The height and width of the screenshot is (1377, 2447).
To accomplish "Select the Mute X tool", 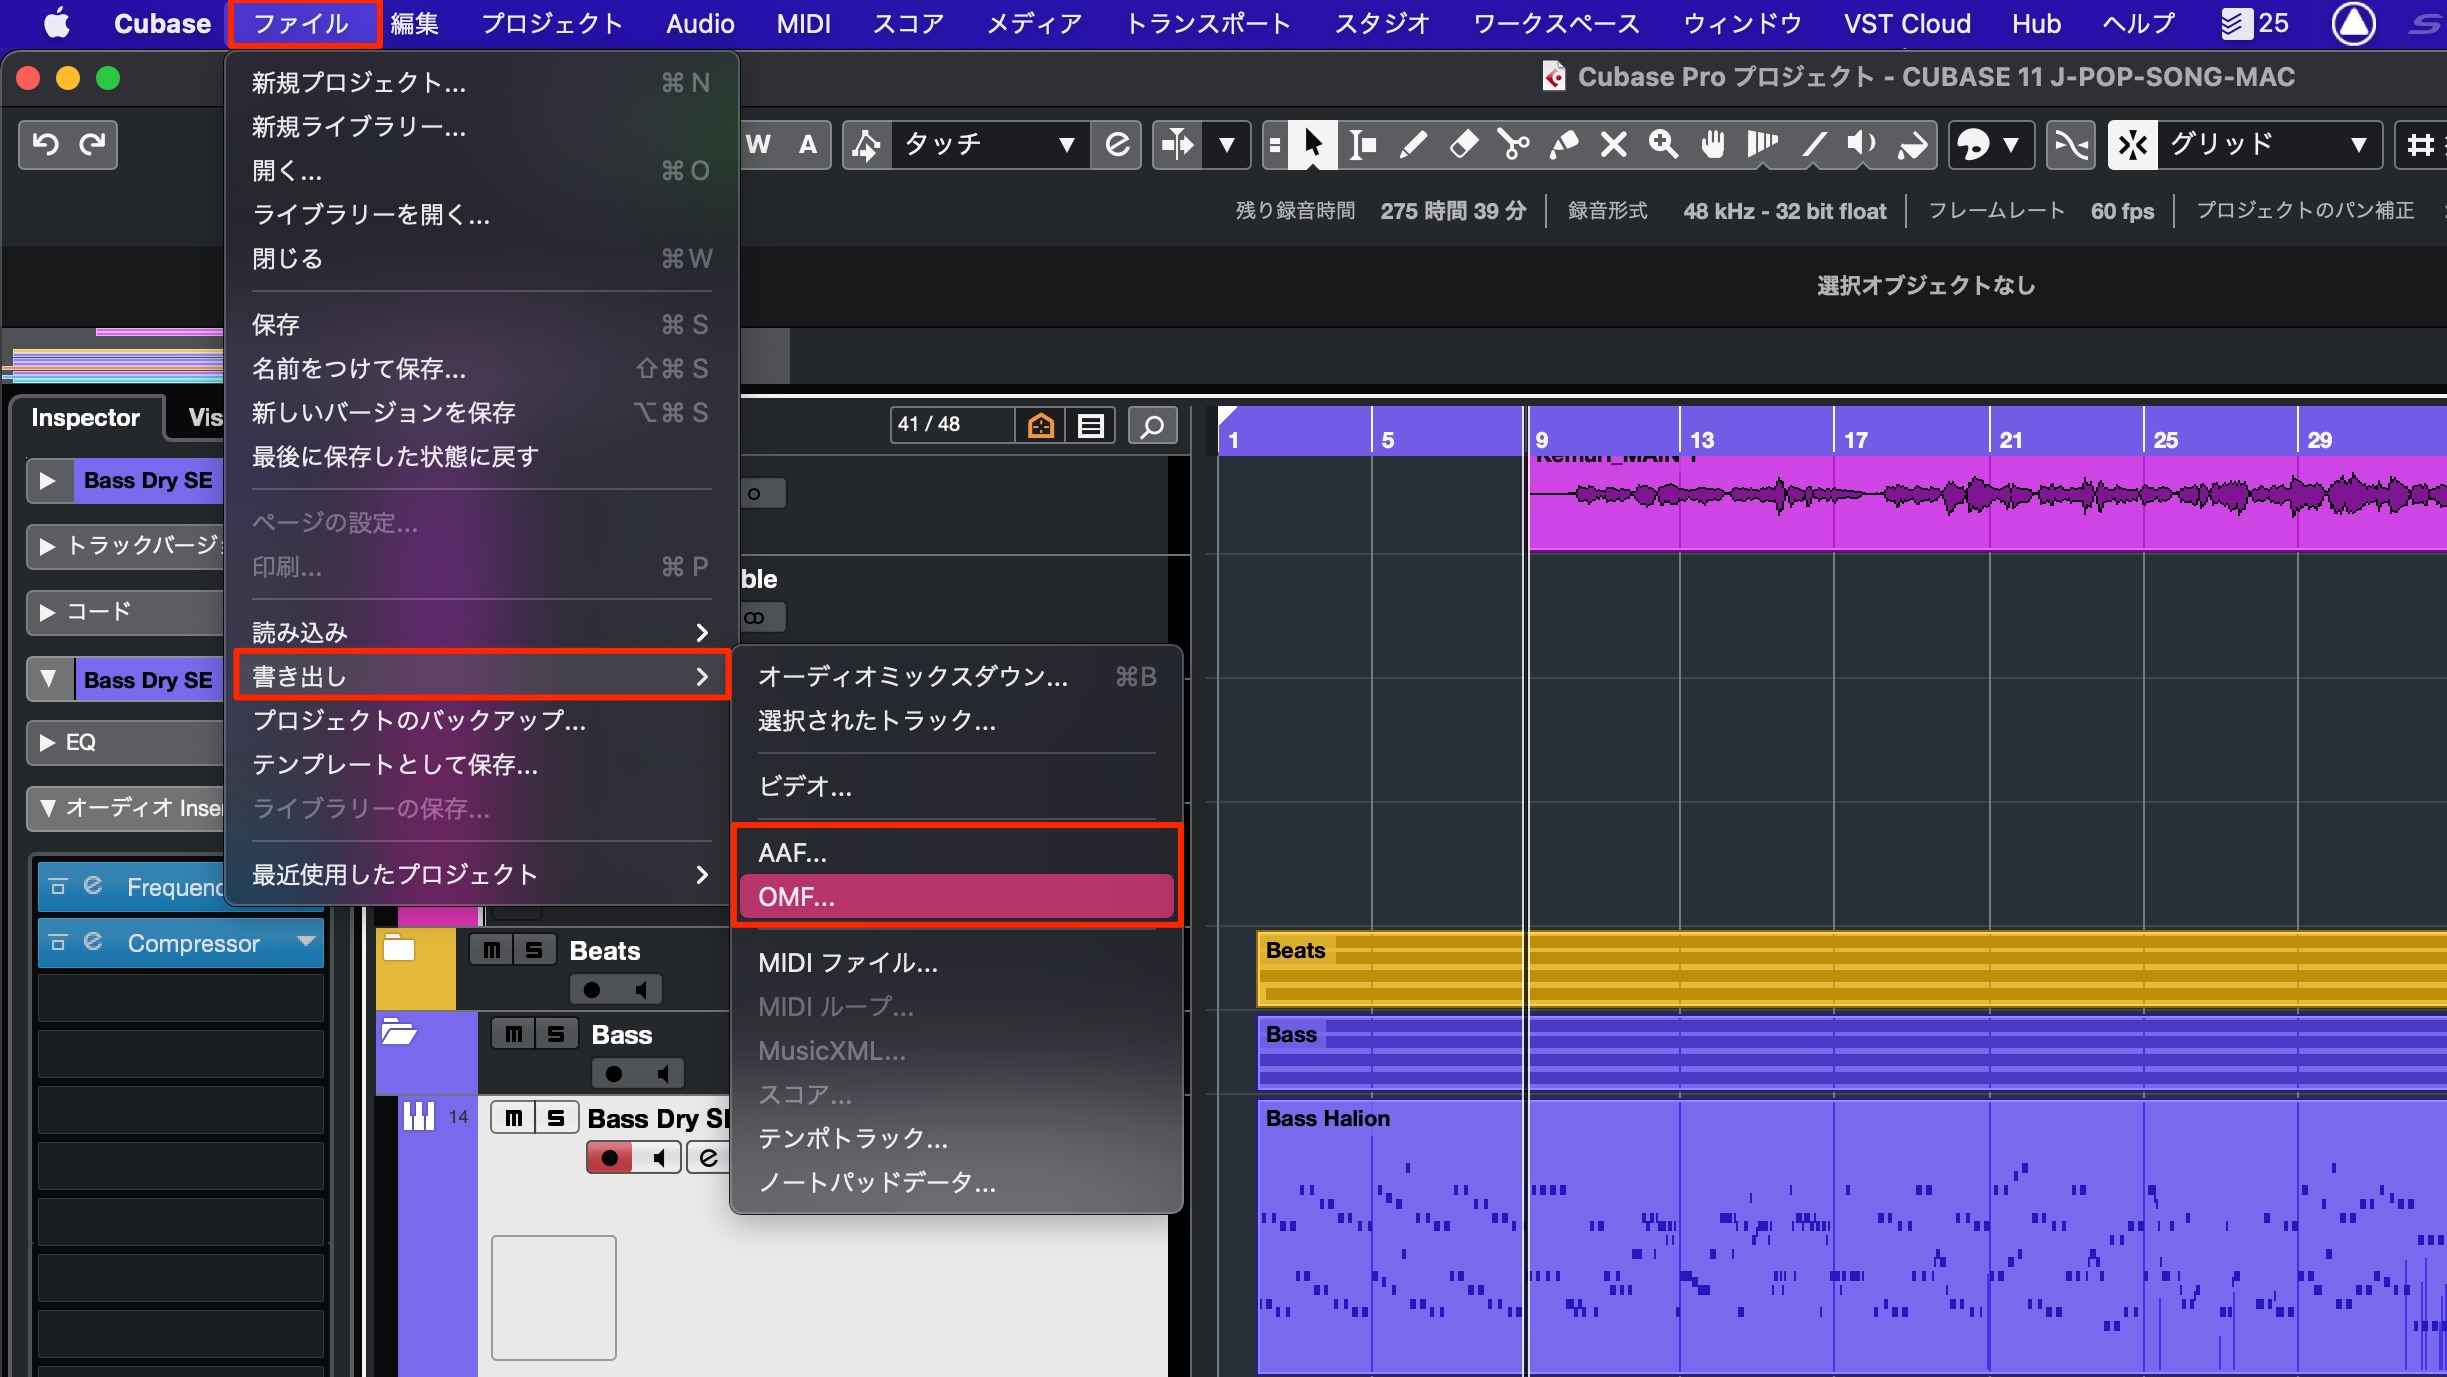I will pos(1613,145).
